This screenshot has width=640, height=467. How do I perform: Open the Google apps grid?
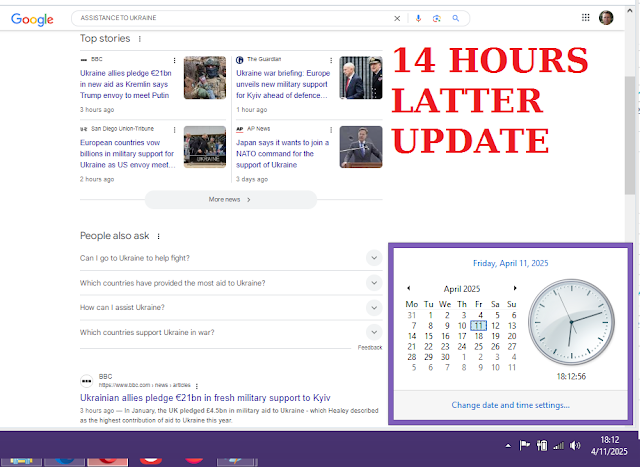click(585, 18)
